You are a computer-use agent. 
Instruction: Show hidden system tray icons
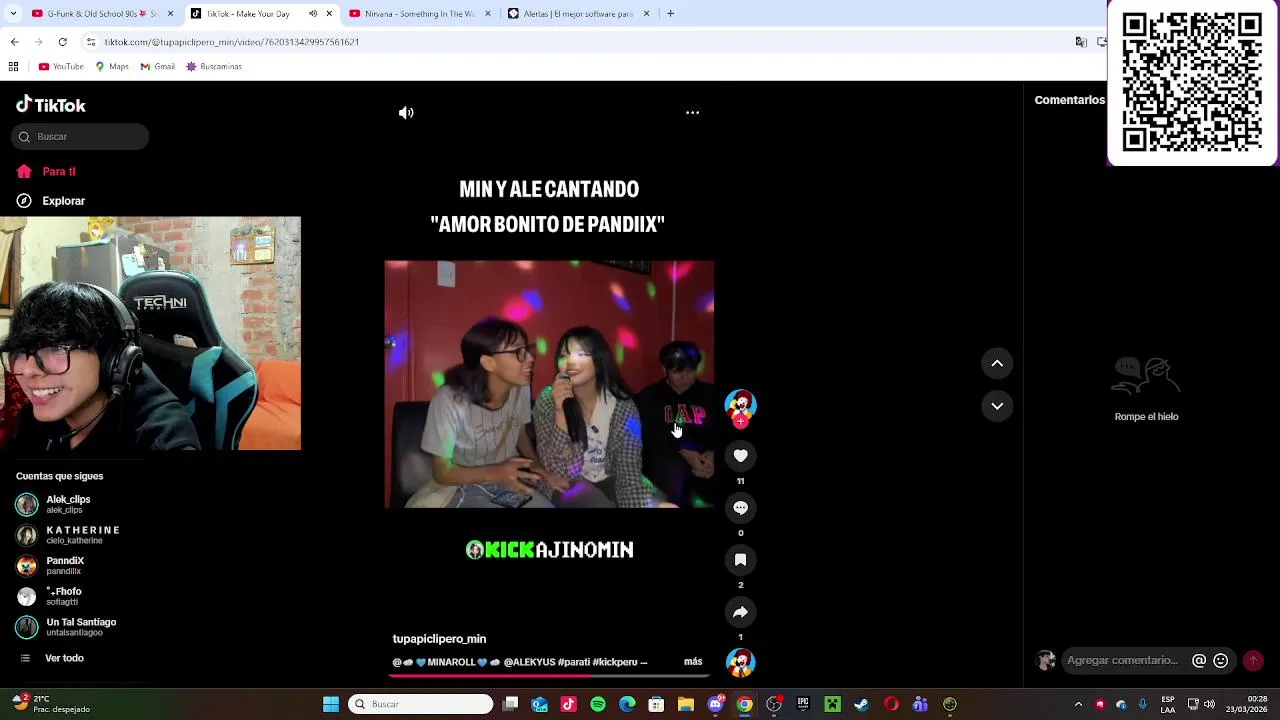pos(1078,704)
